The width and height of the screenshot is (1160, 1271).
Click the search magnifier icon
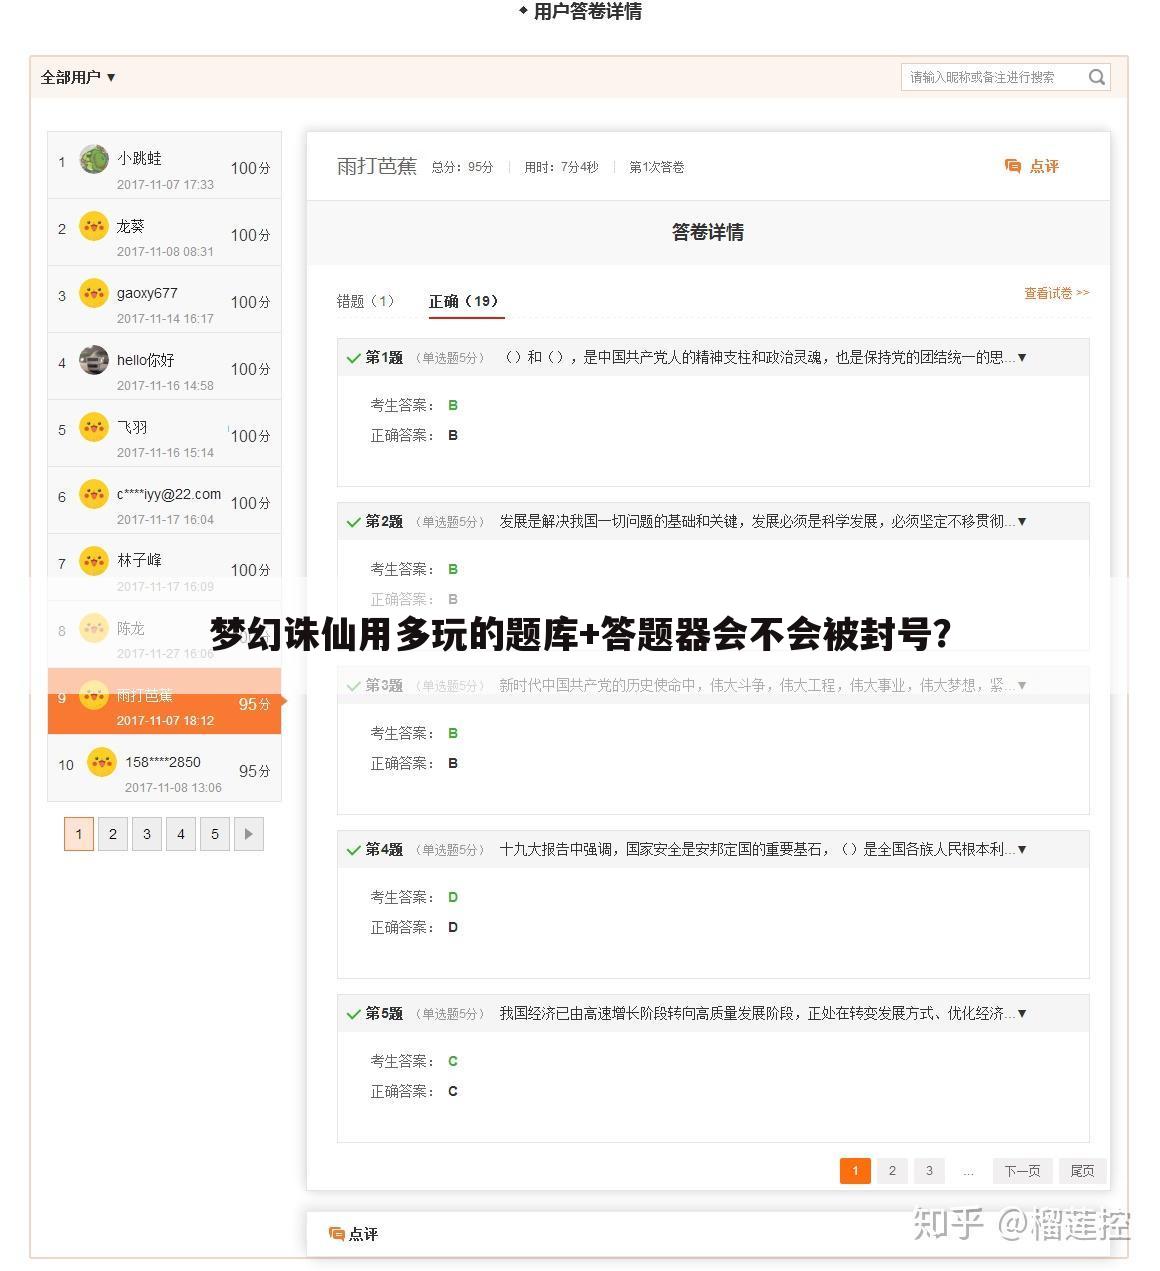point(1097,77)
